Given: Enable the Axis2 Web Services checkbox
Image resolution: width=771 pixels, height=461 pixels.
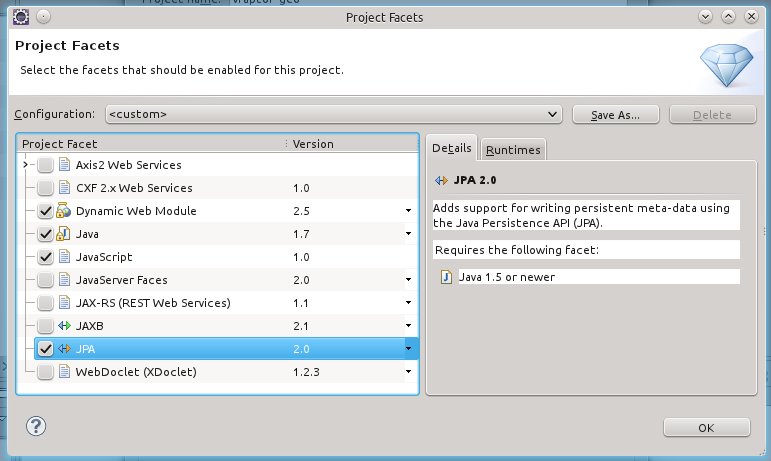Looking at the screenshot, I should (x=45, y=165).
